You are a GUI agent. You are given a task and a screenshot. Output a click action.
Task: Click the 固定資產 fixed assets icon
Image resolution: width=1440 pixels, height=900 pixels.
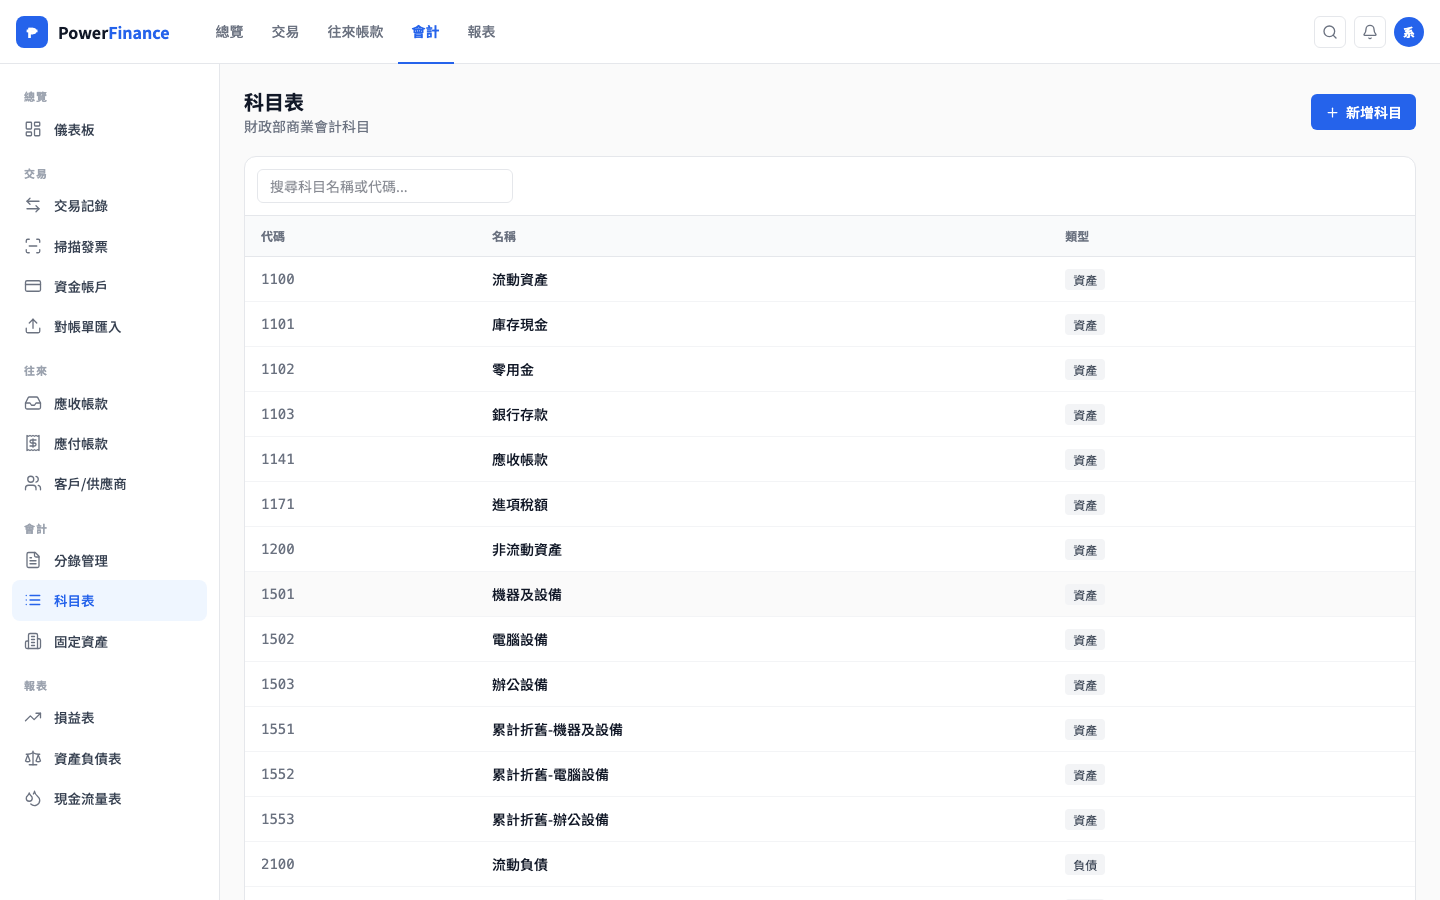(x=35, y=641)
